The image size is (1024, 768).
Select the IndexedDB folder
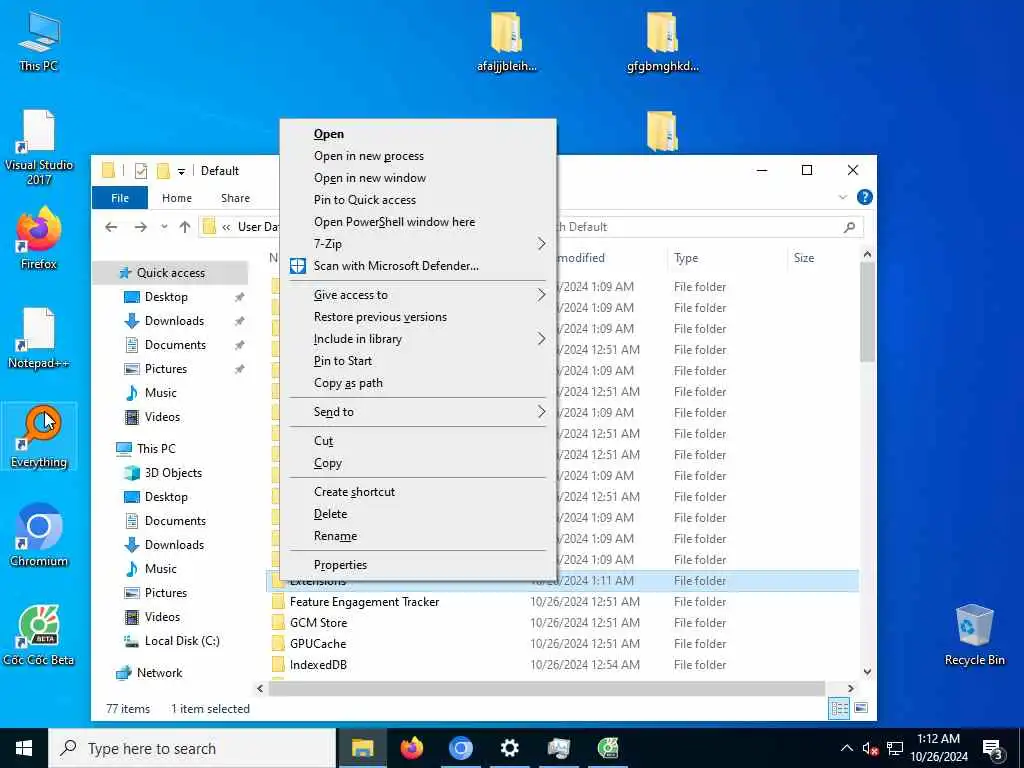[318, 665]
